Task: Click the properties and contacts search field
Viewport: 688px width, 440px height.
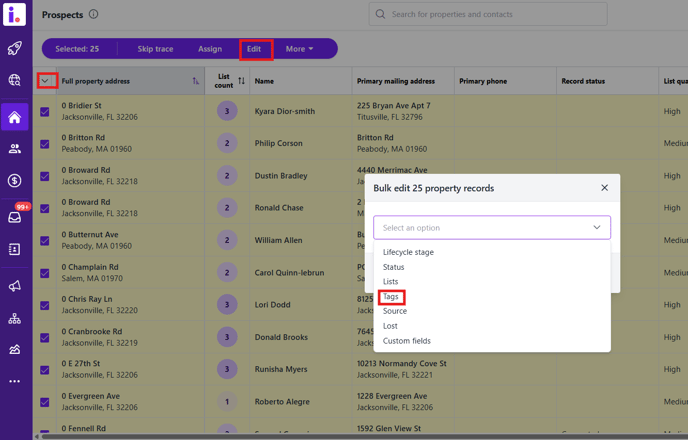Action: [x=487, y=14]
